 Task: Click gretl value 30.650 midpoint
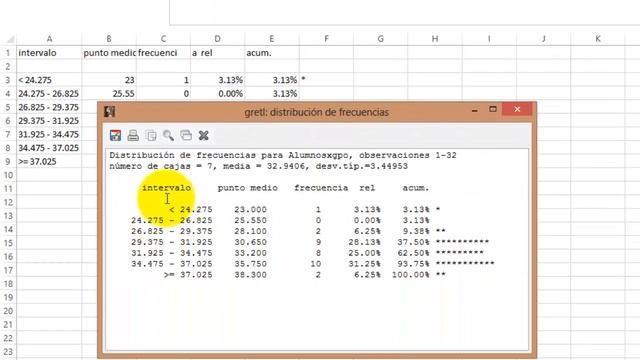tap(250, 242)
